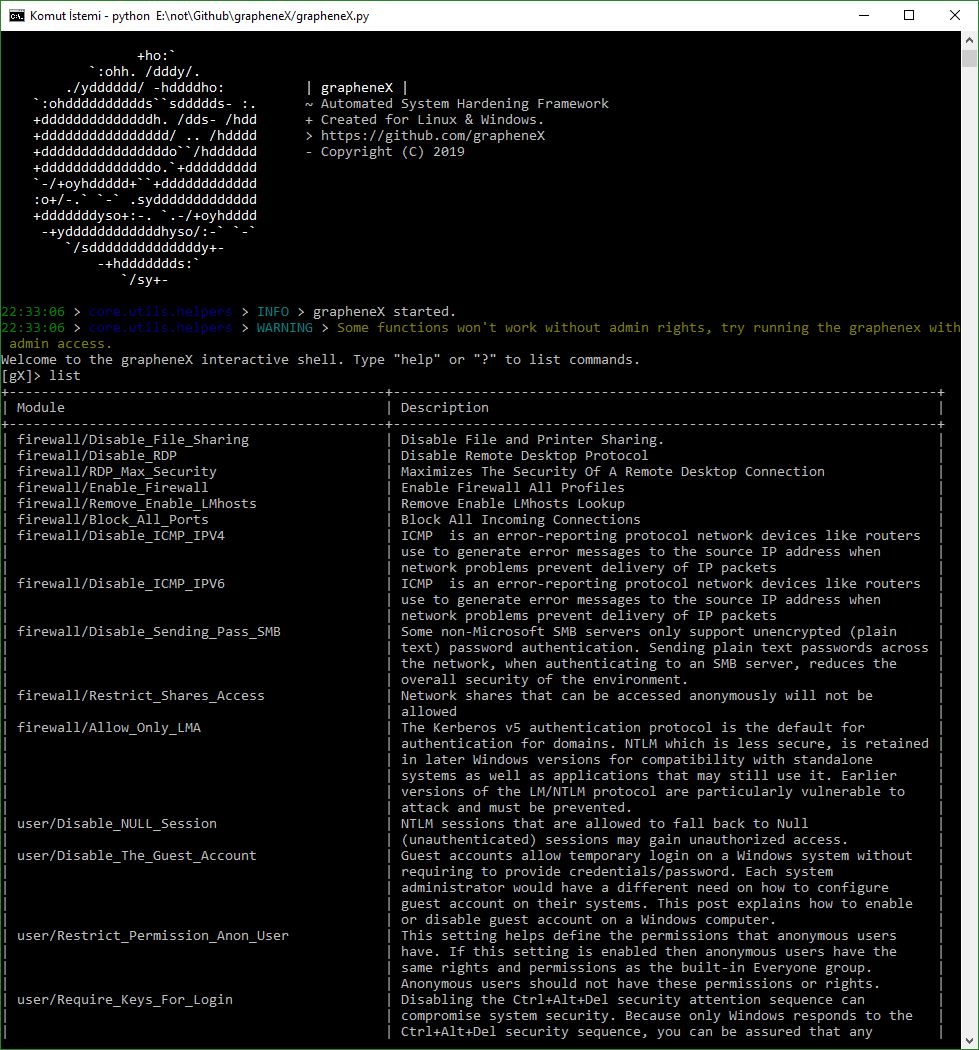Select user/Require_Keys_For_Login module text

[125, 1000]
